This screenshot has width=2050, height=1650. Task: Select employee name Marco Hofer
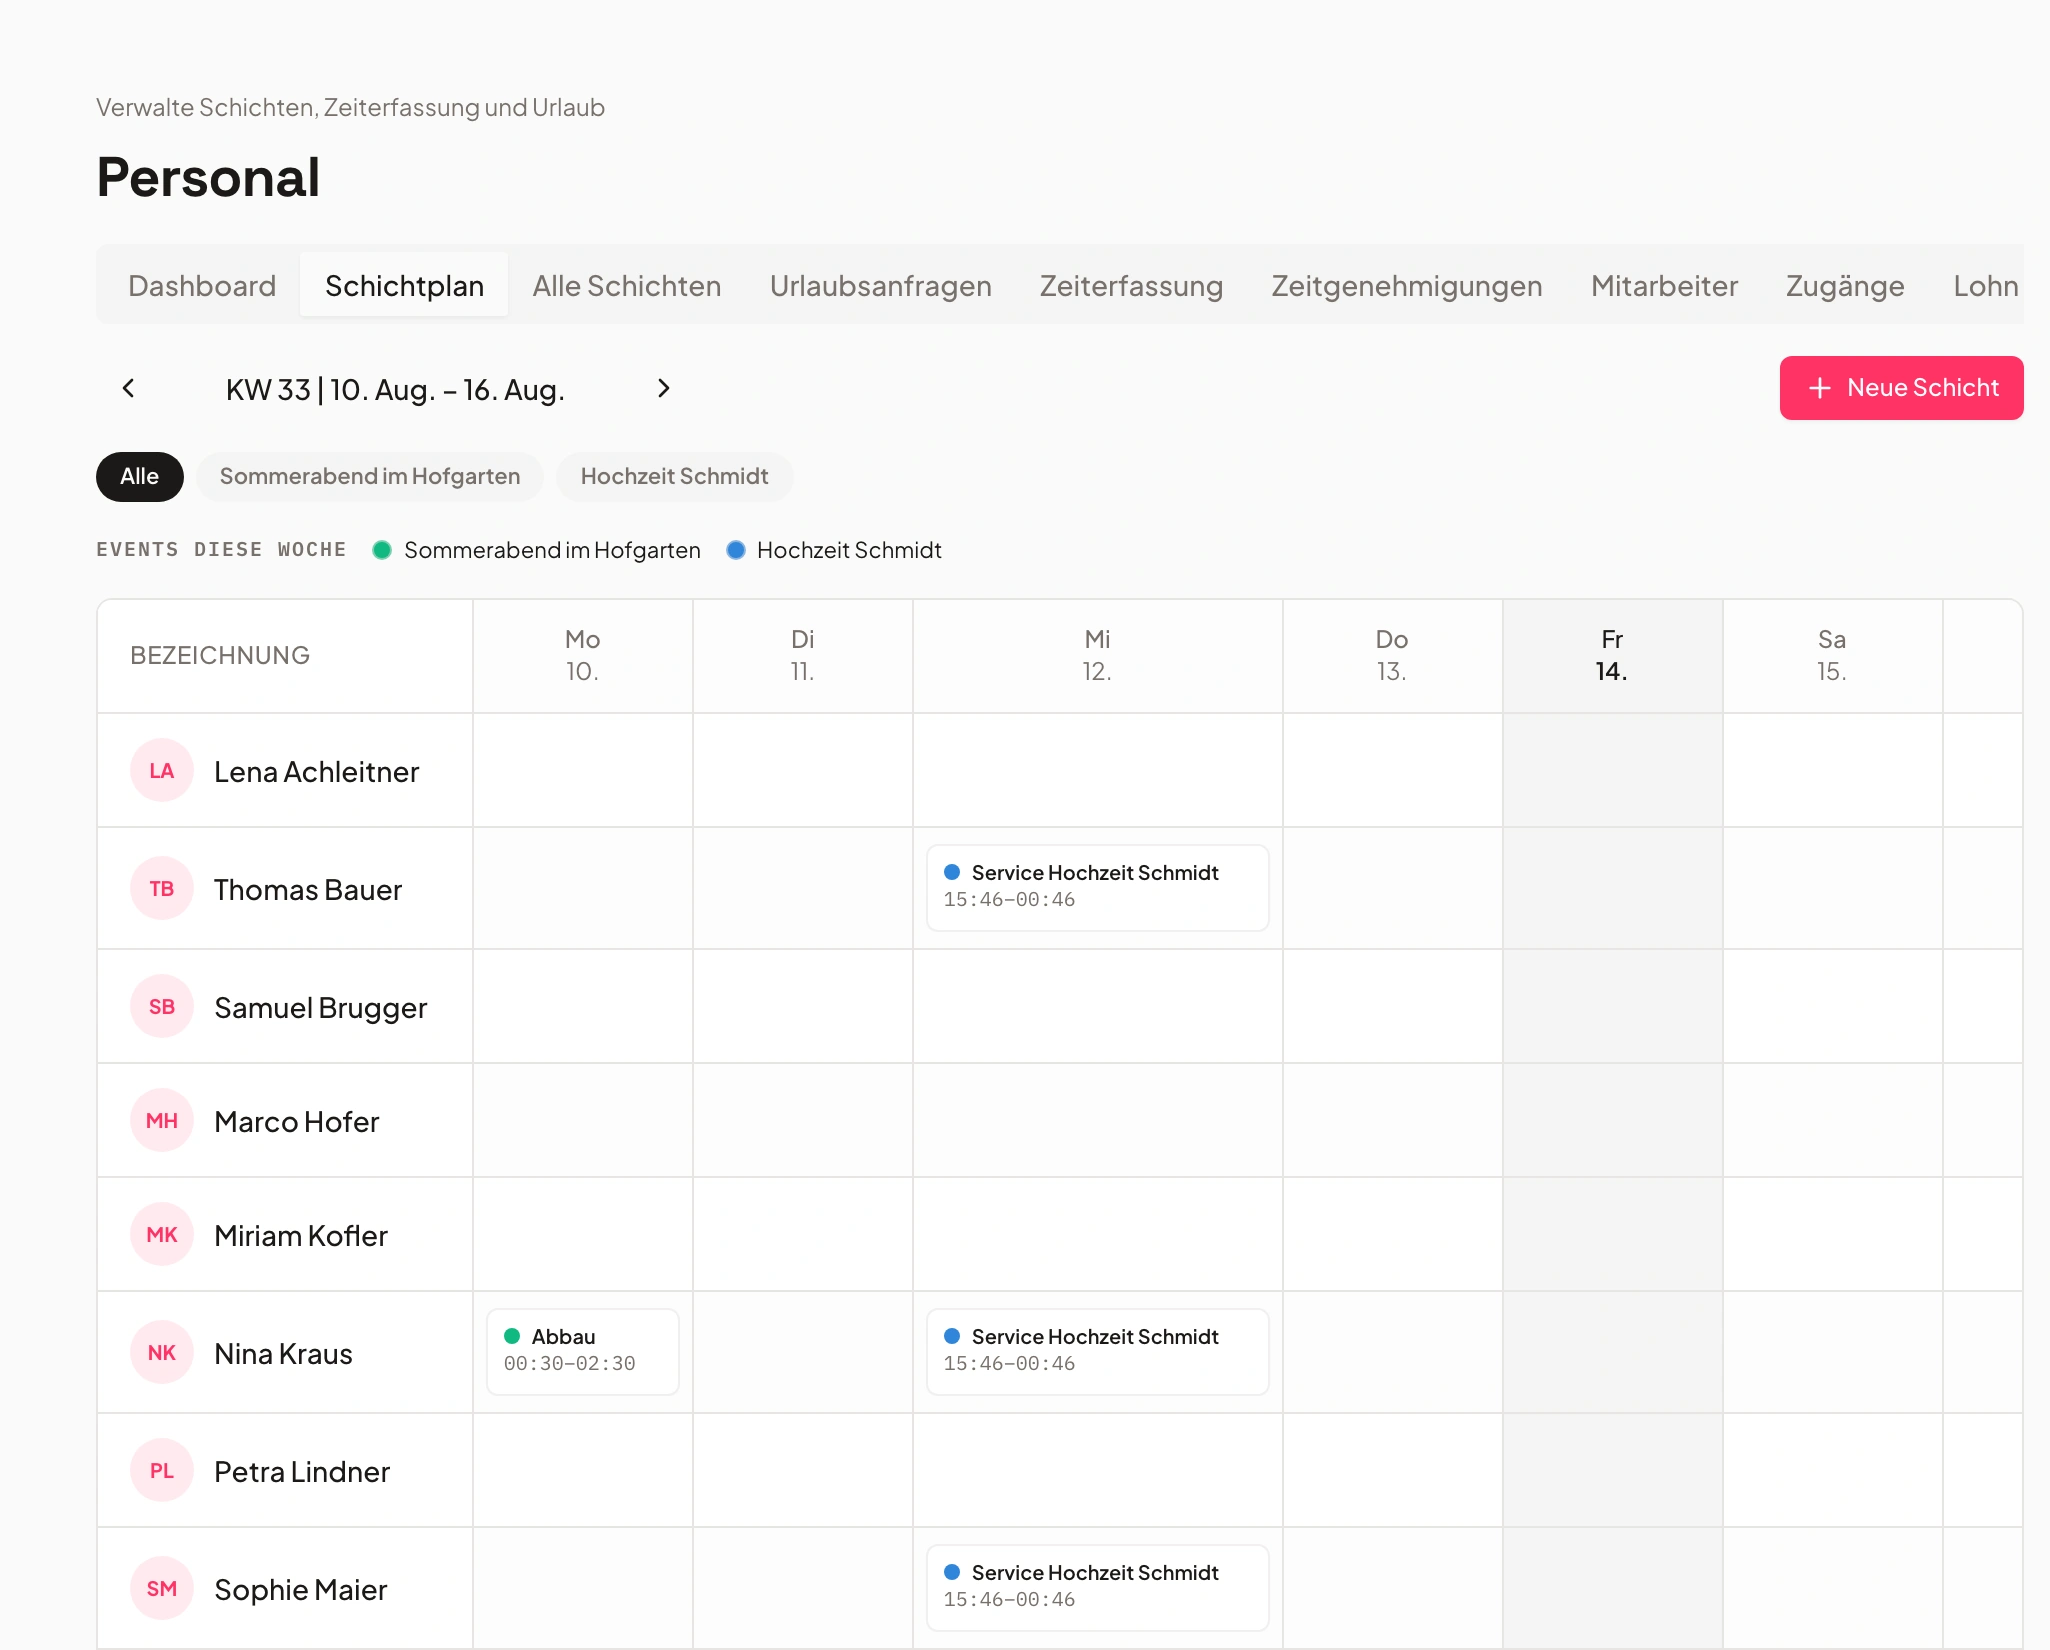[x=297, y=1122]
